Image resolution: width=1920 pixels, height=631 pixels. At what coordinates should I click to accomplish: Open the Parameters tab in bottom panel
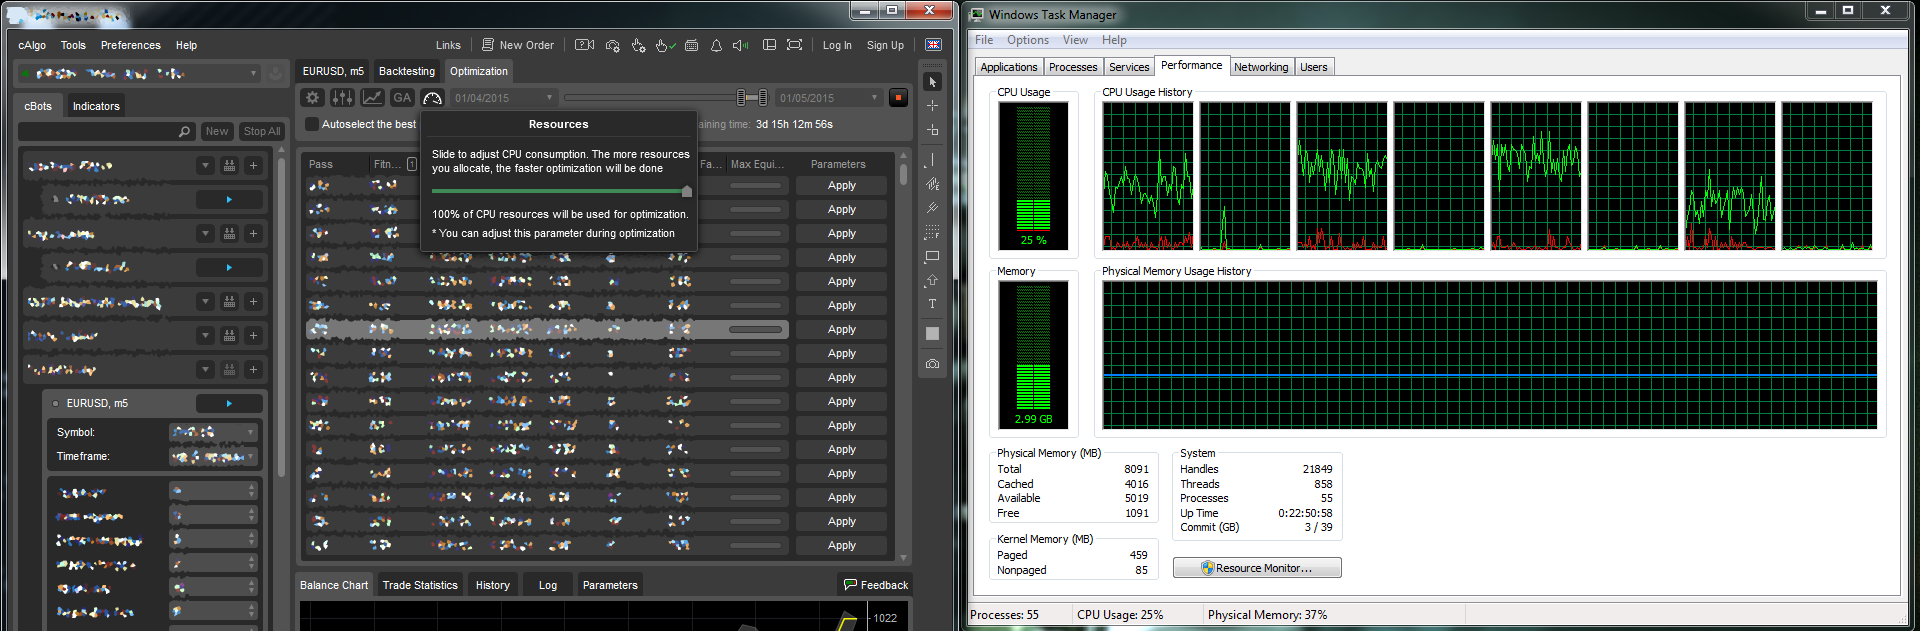coord(610,585)
